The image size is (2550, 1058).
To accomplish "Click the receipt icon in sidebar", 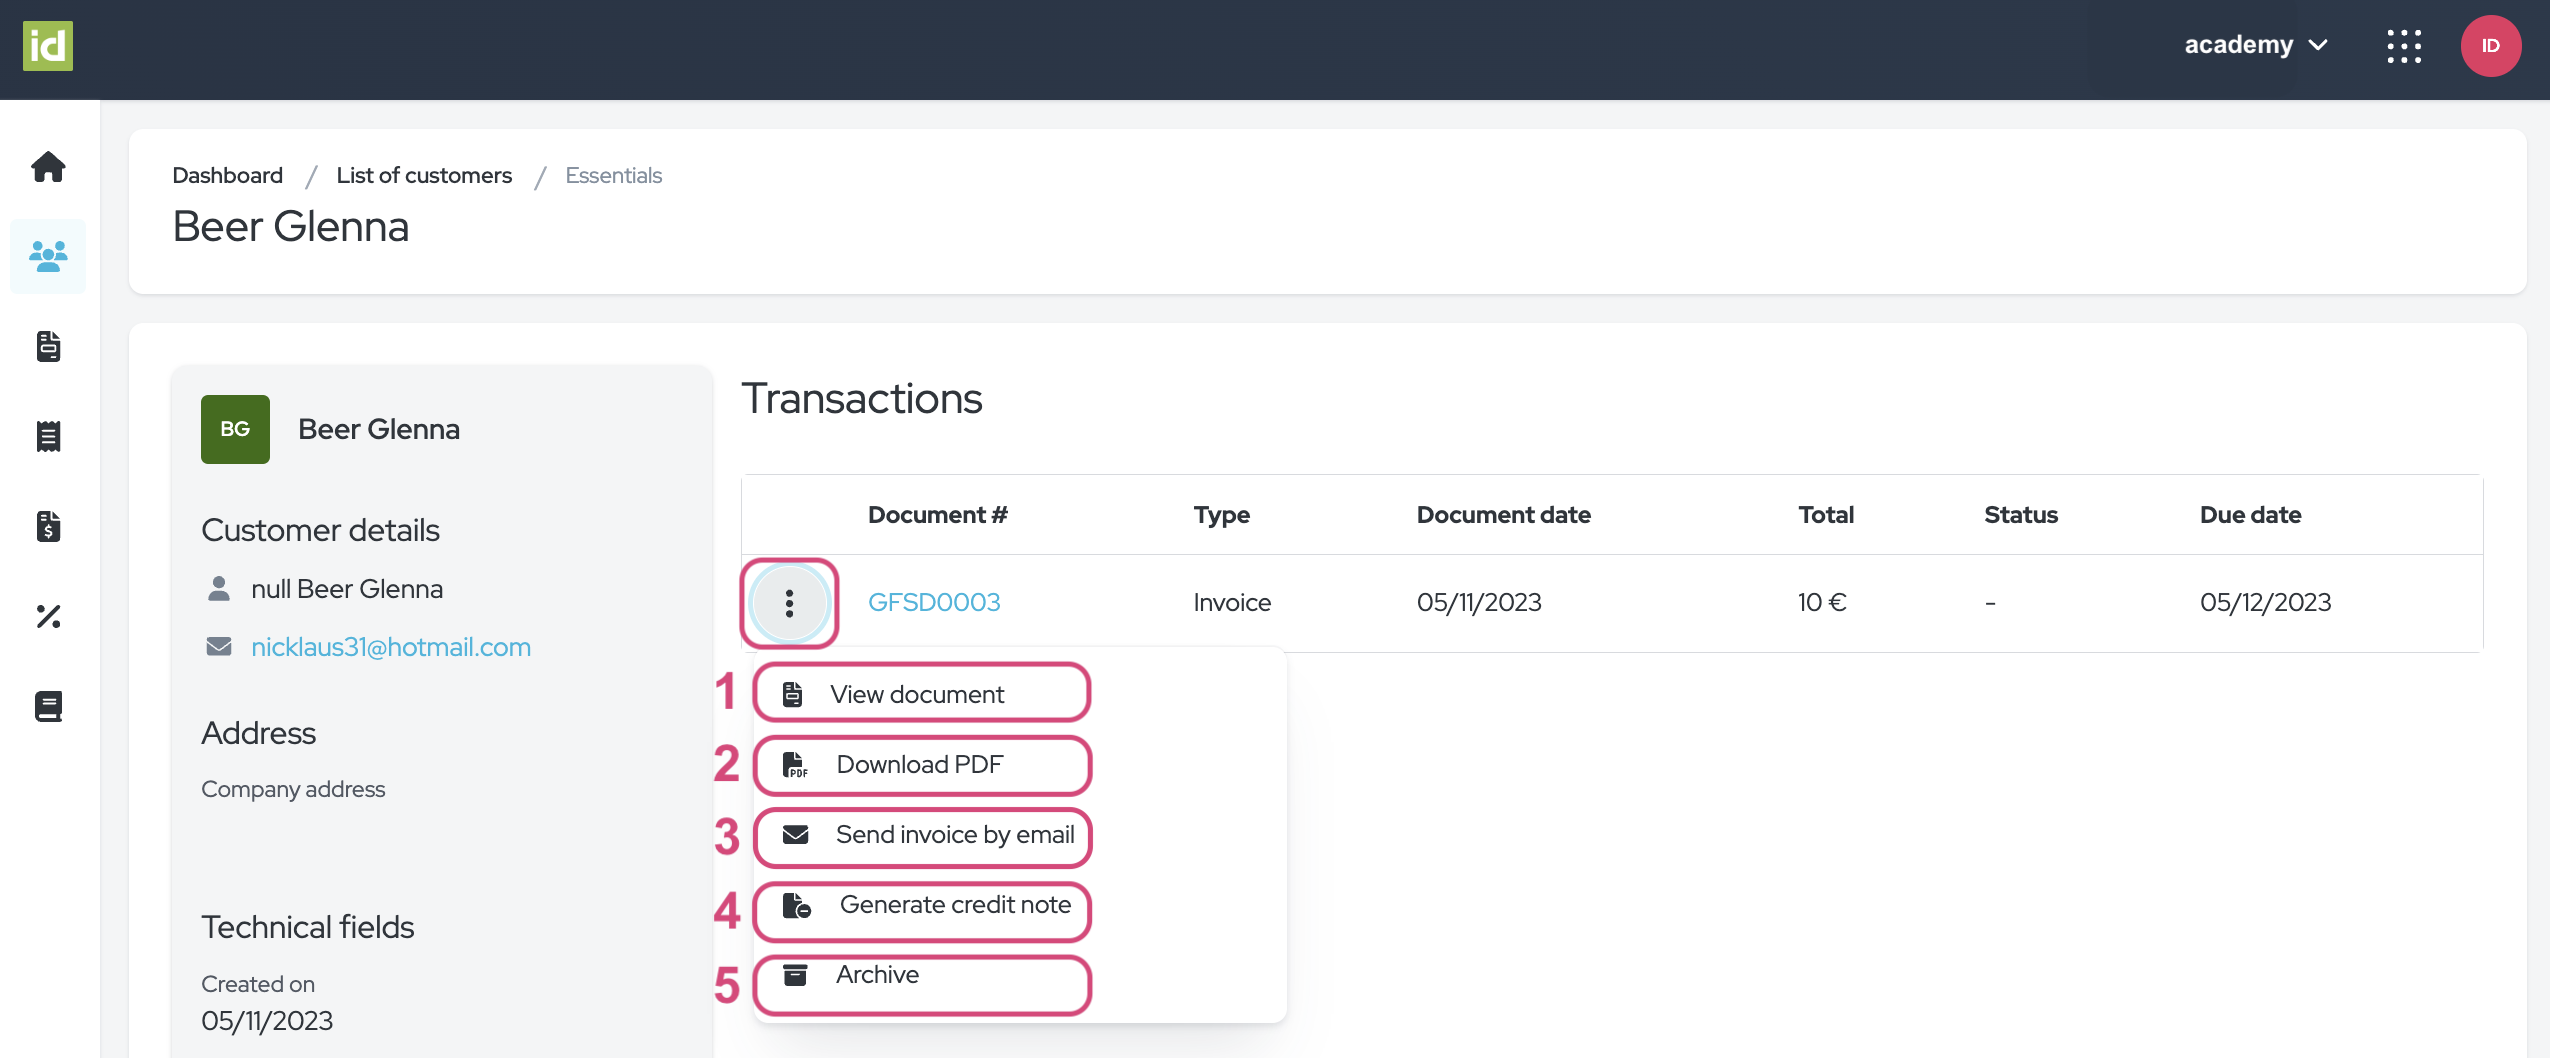I will 48,436.
